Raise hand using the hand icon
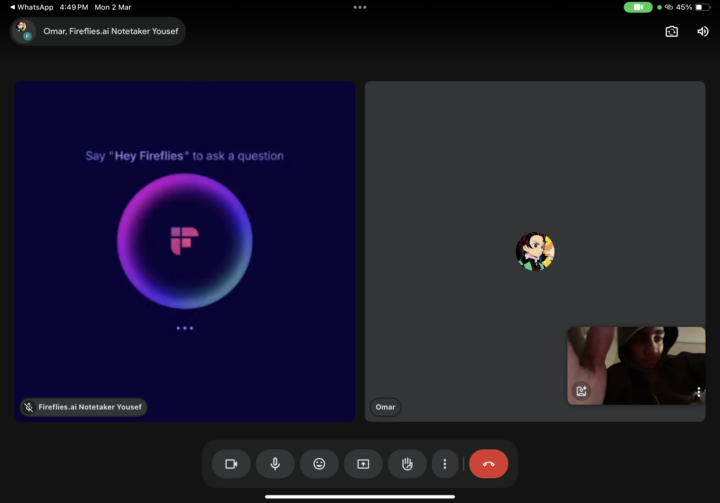This screenshot has width=720, height=503. click(407, 464)
